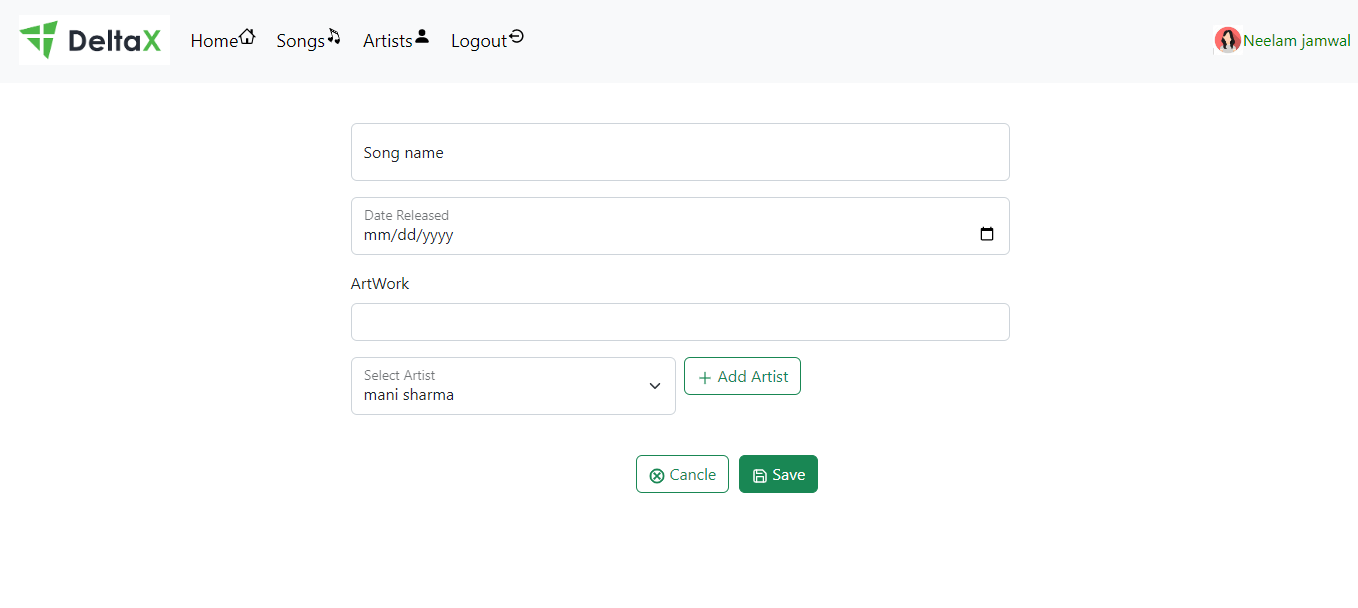Image resolution: width=1358 pixels, height=608 pixels.
Task: Cancel the form with Cancle button
Action: (682, 473)
